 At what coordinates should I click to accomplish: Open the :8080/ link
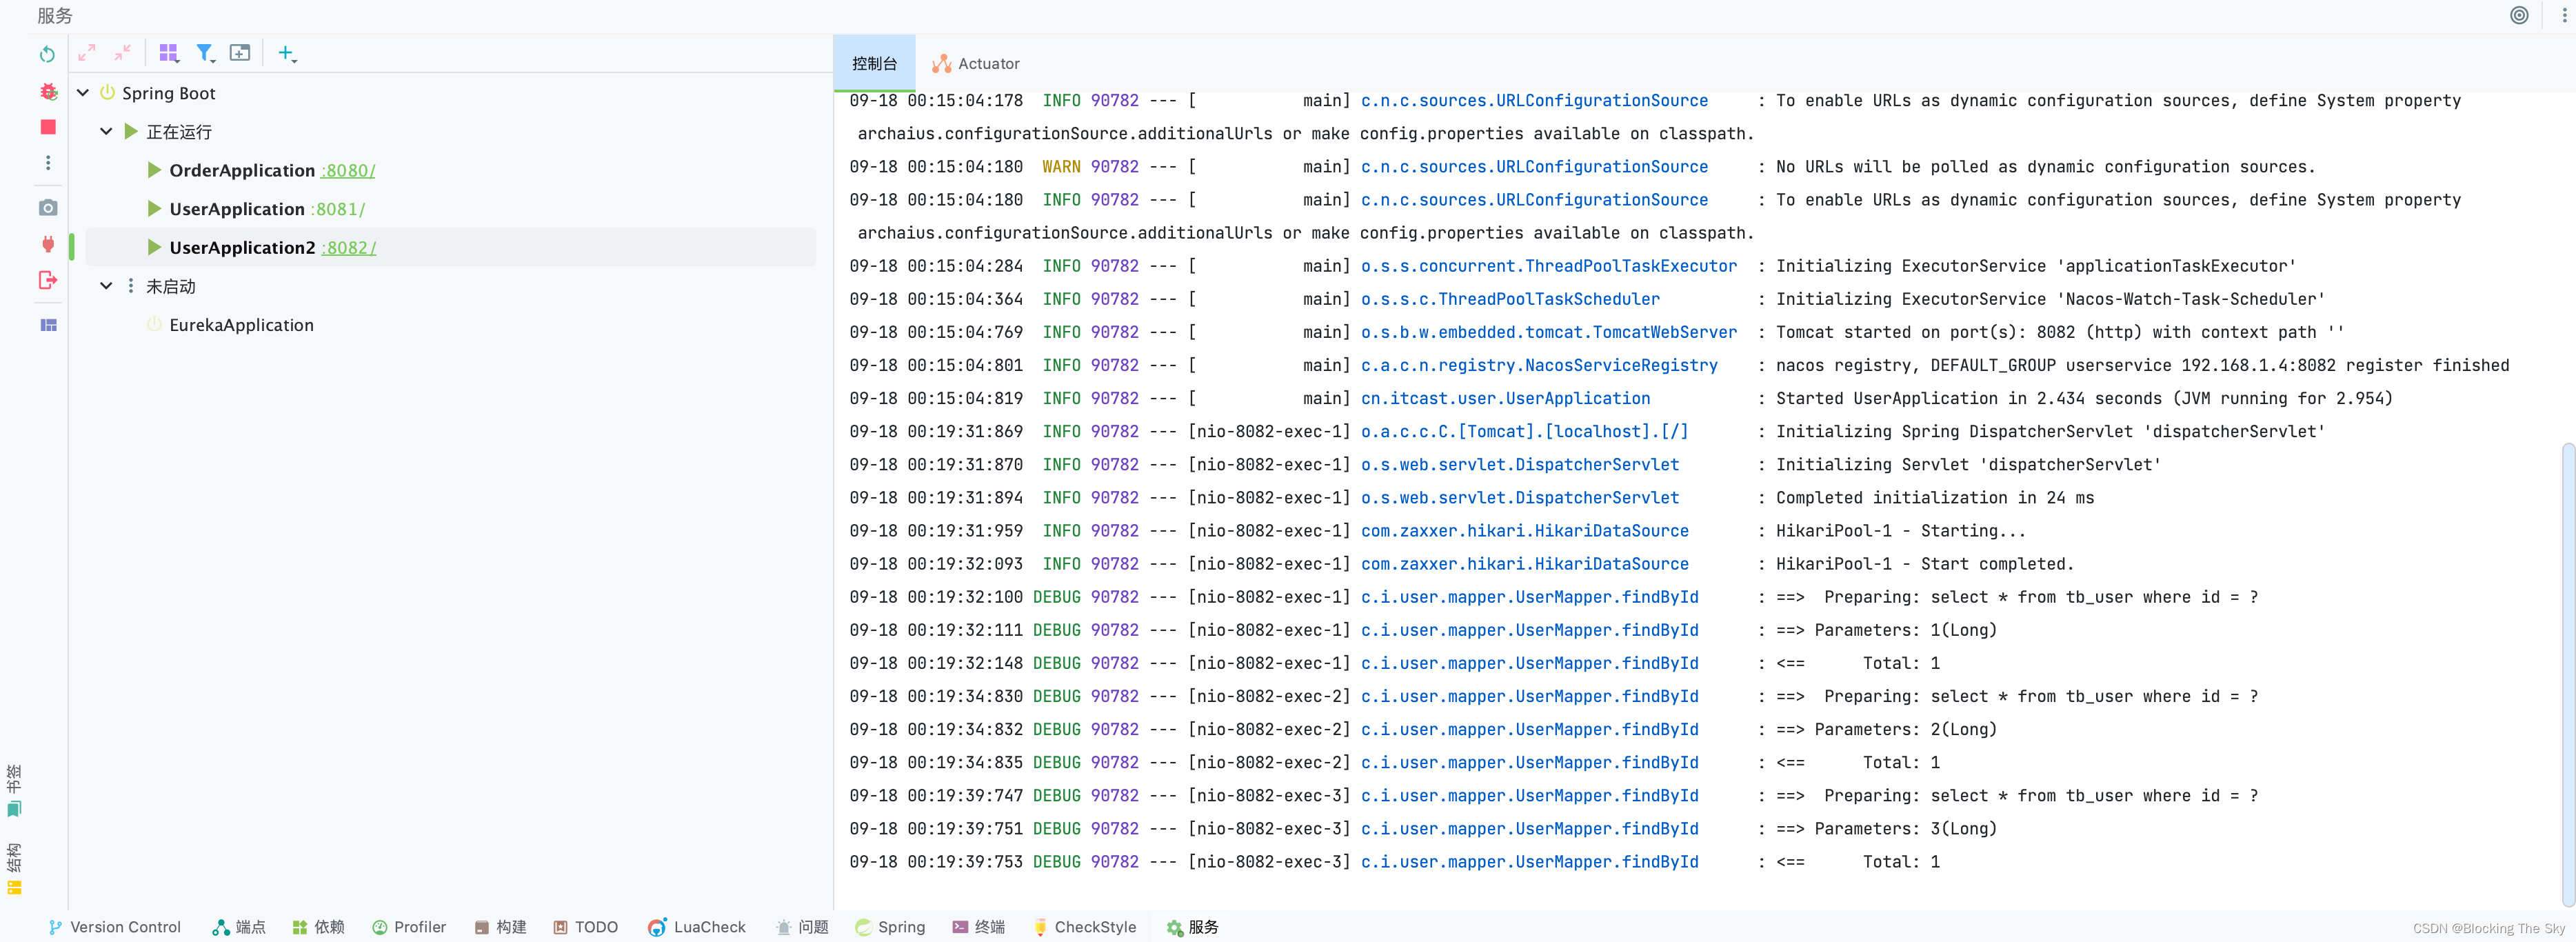[348, 171]
